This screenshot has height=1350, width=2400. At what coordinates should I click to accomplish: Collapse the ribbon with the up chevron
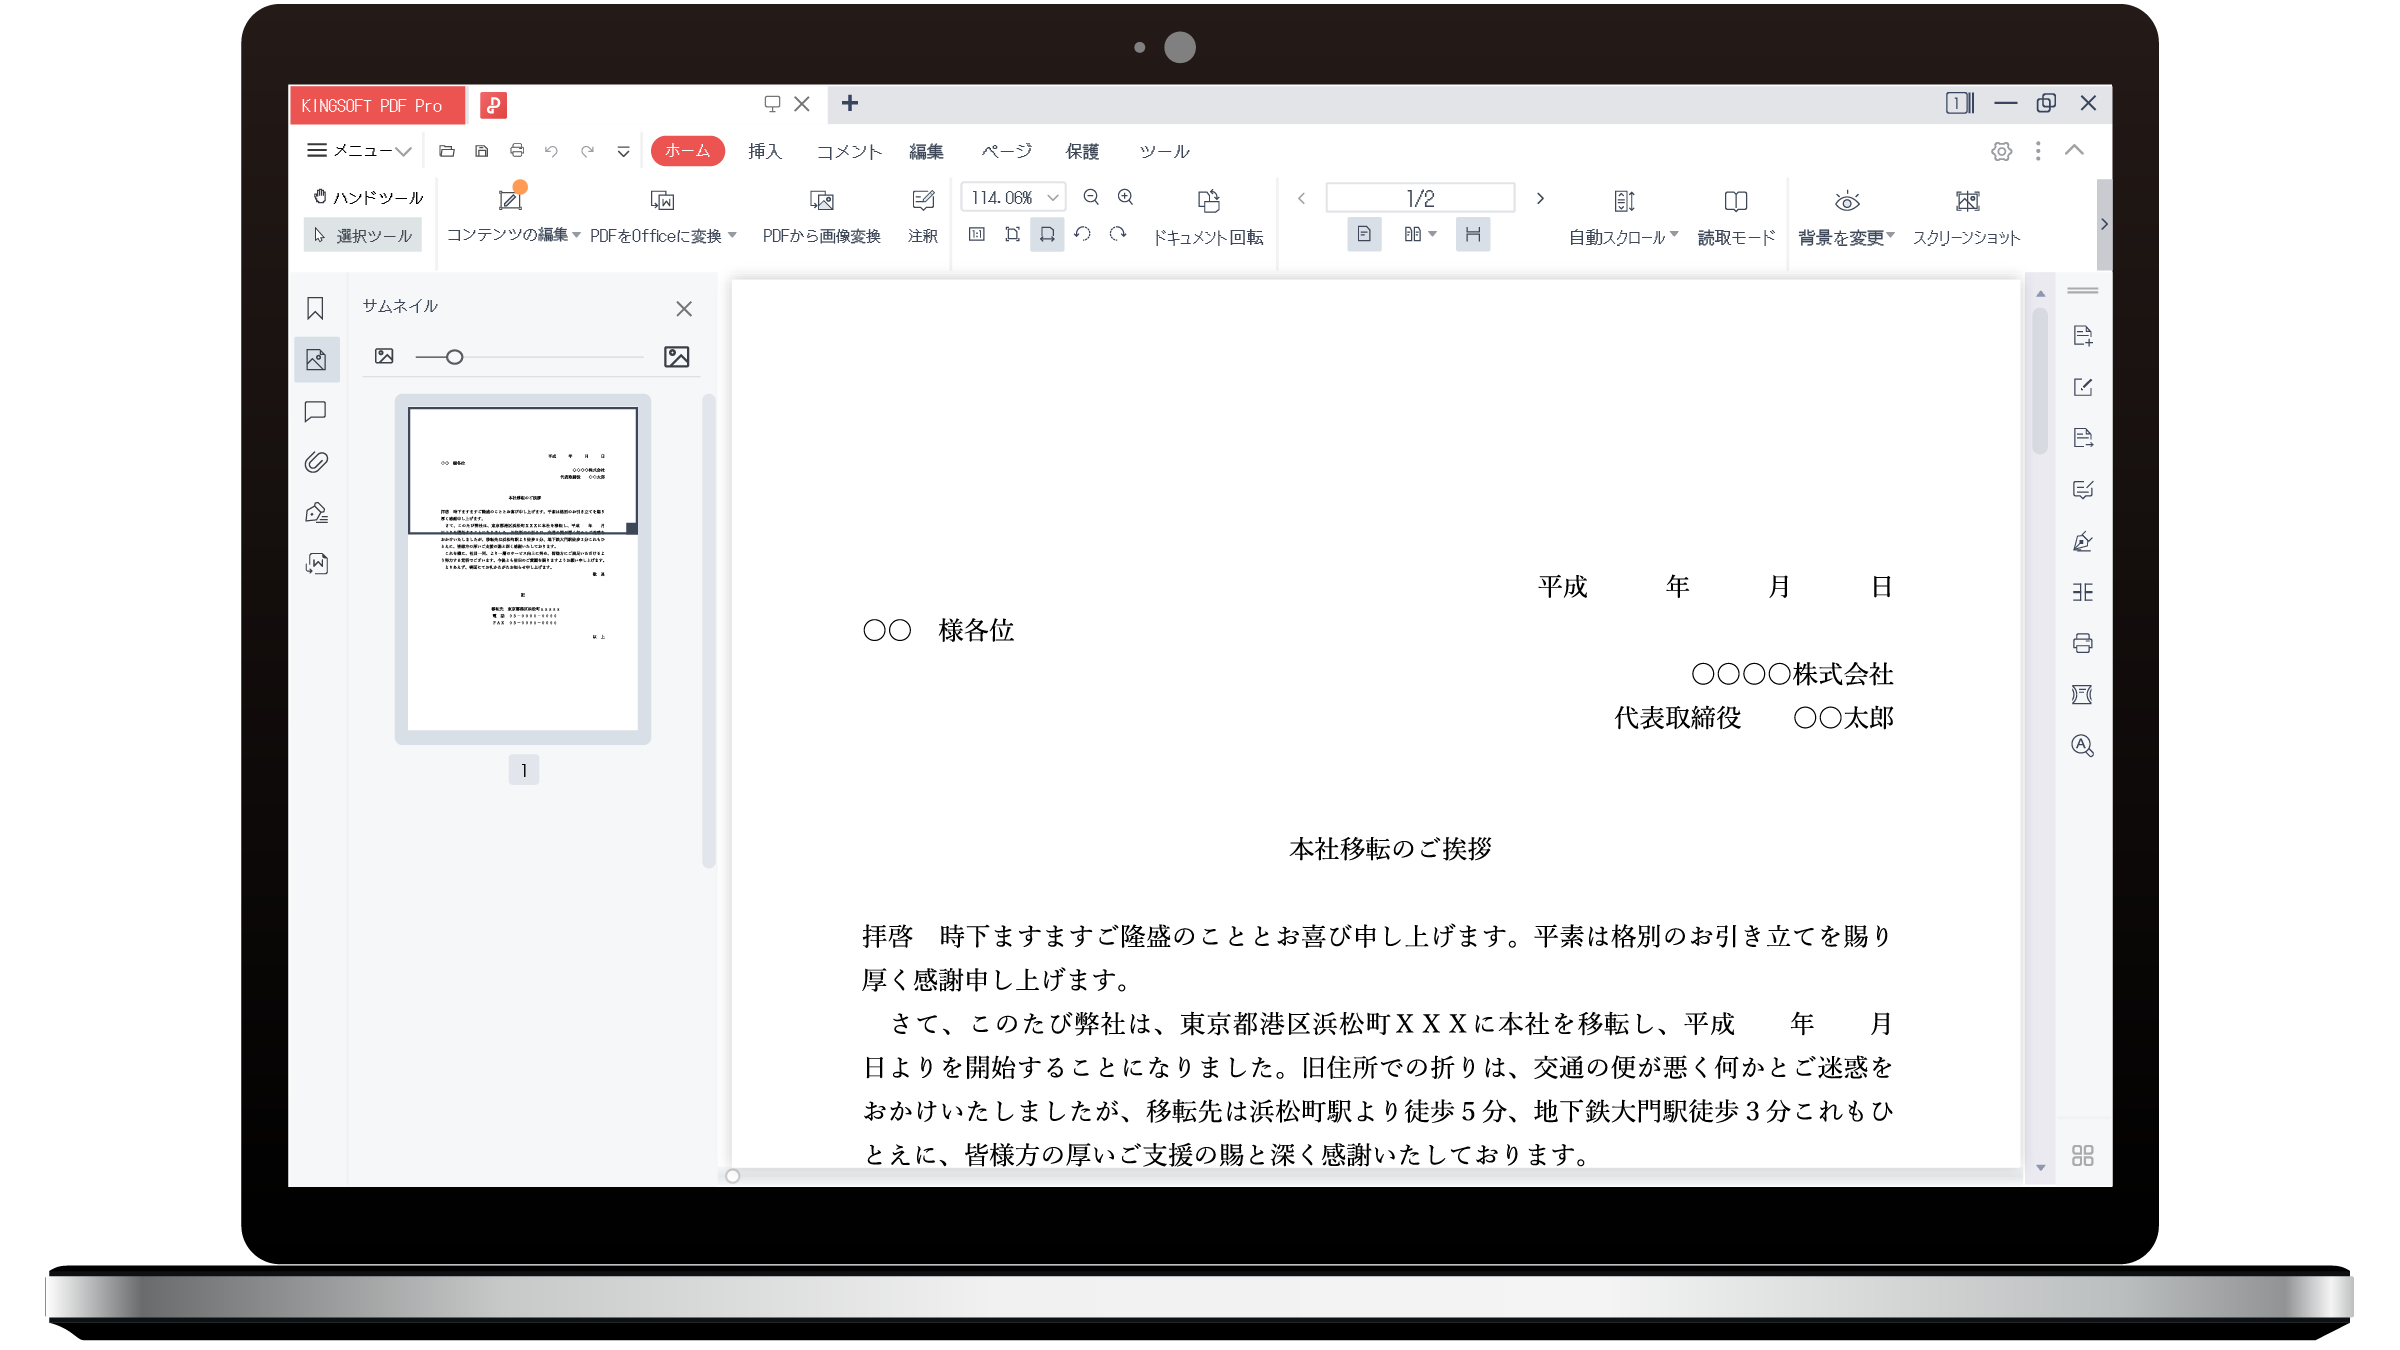click(2074, 150)
